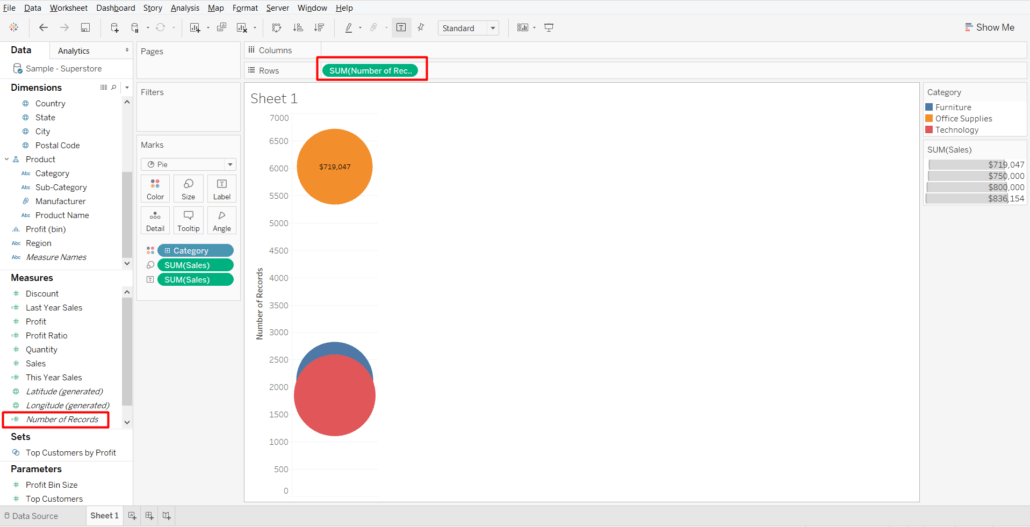The height and width of the screenshot is (527, 1030).
Task: Click the Color button on Marks card
Action: coord(155,189)
